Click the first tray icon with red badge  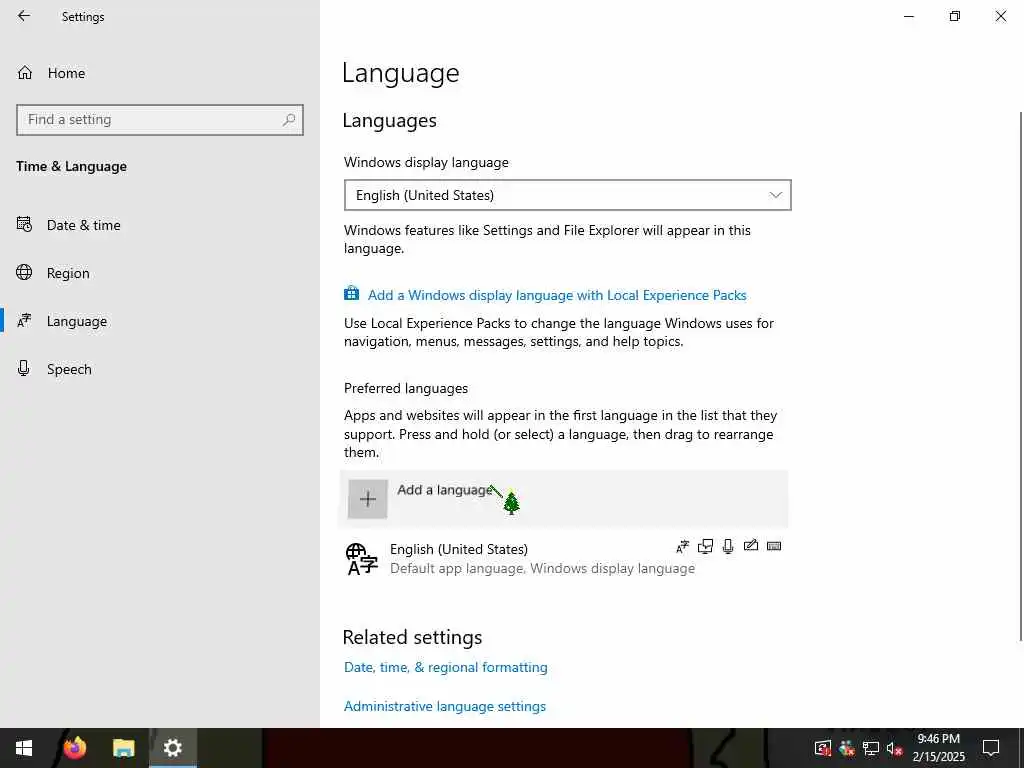coord(823,748)
